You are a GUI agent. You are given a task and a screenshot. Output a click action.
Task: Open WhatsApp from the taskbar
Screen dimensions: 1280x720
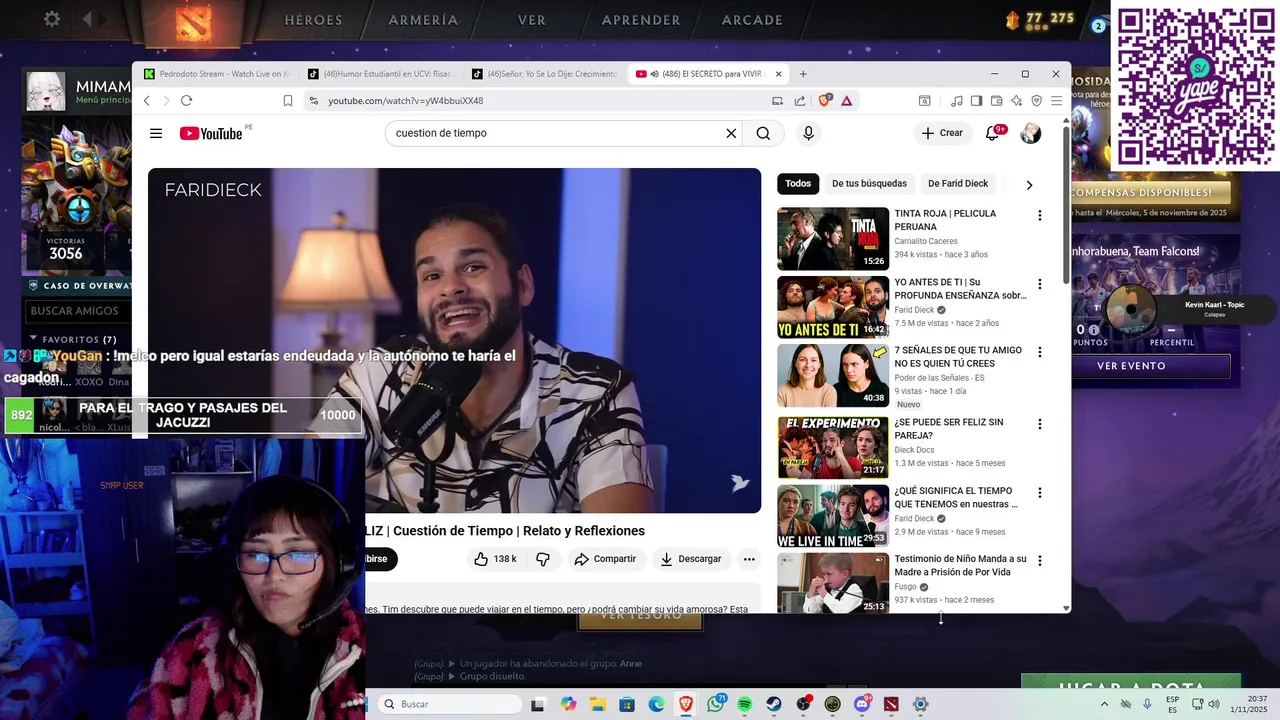(715, 704)
